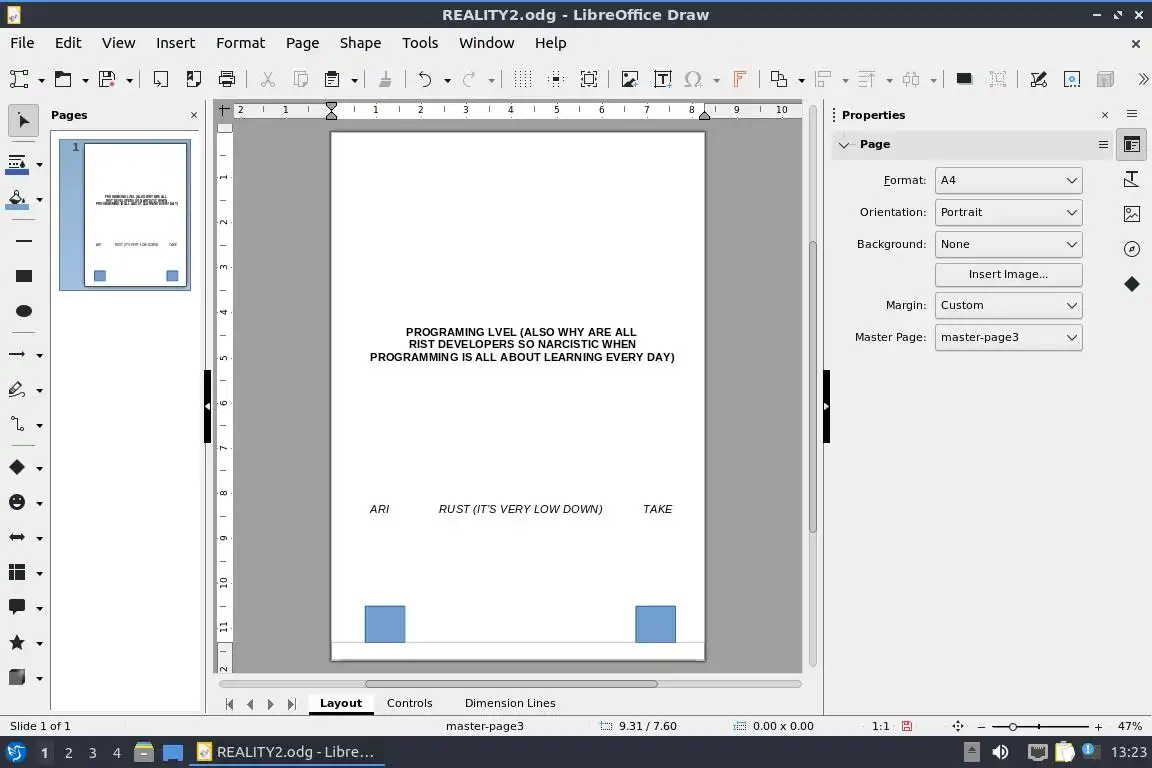The image size is (1152, 768).
Task: Select the arrow Select tool
Action: (24, 121)
